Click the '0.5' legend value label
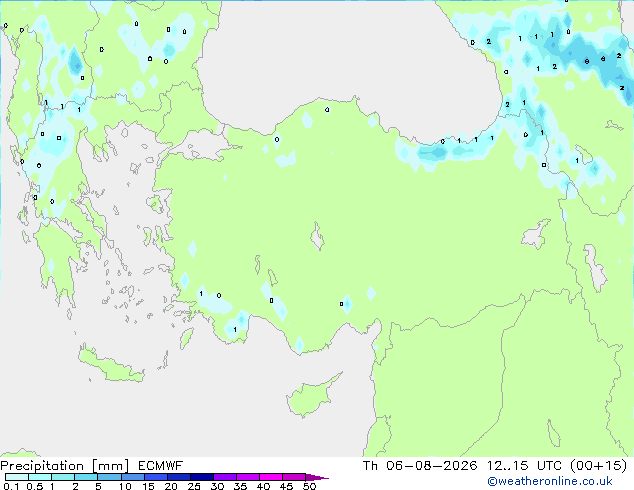The image size is (634, 490). 35,486
